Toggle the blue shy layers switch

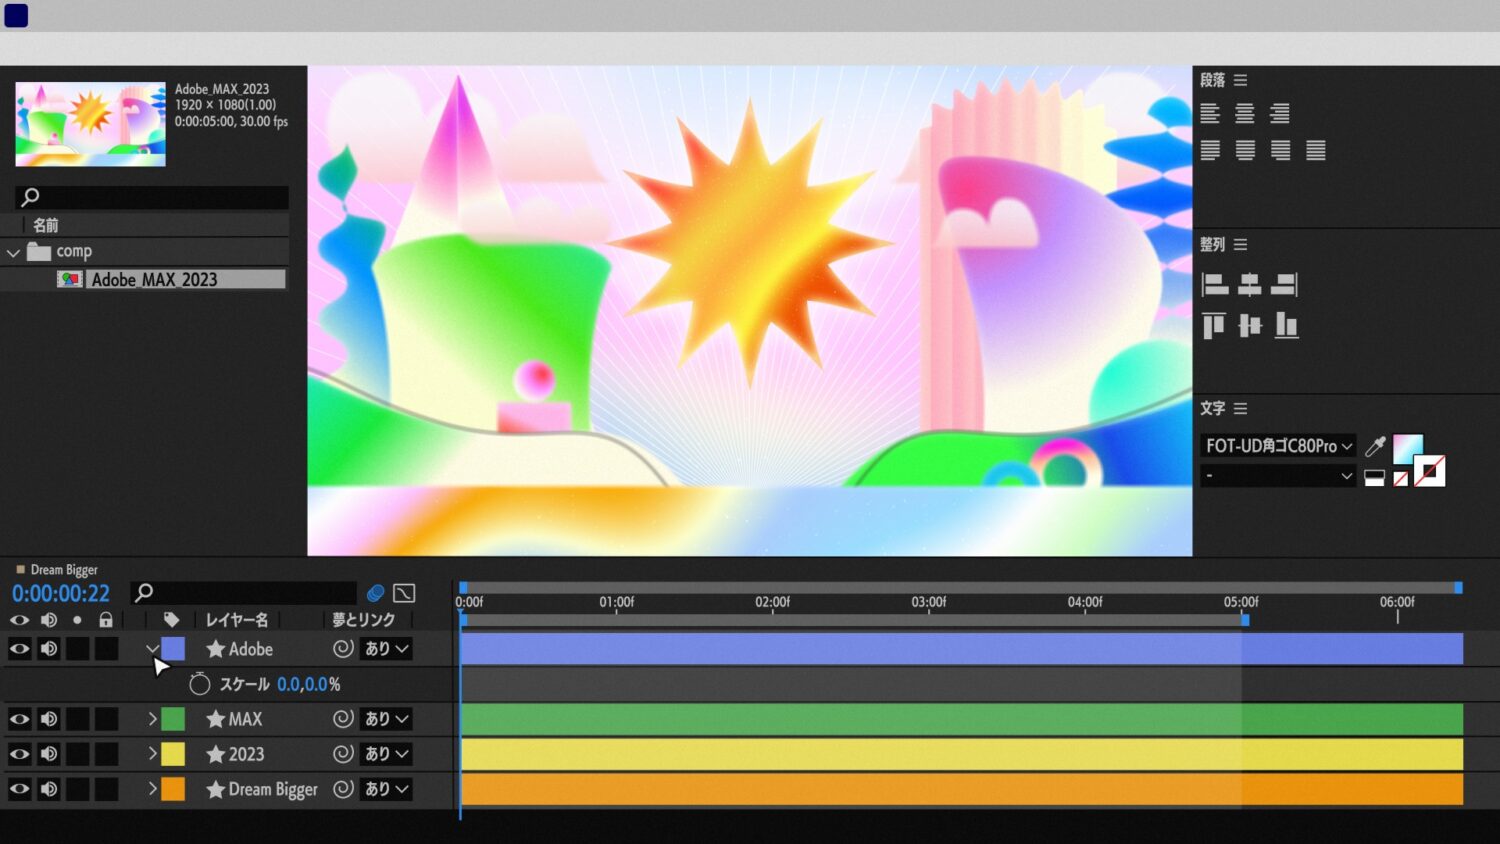tap(375, 593)
